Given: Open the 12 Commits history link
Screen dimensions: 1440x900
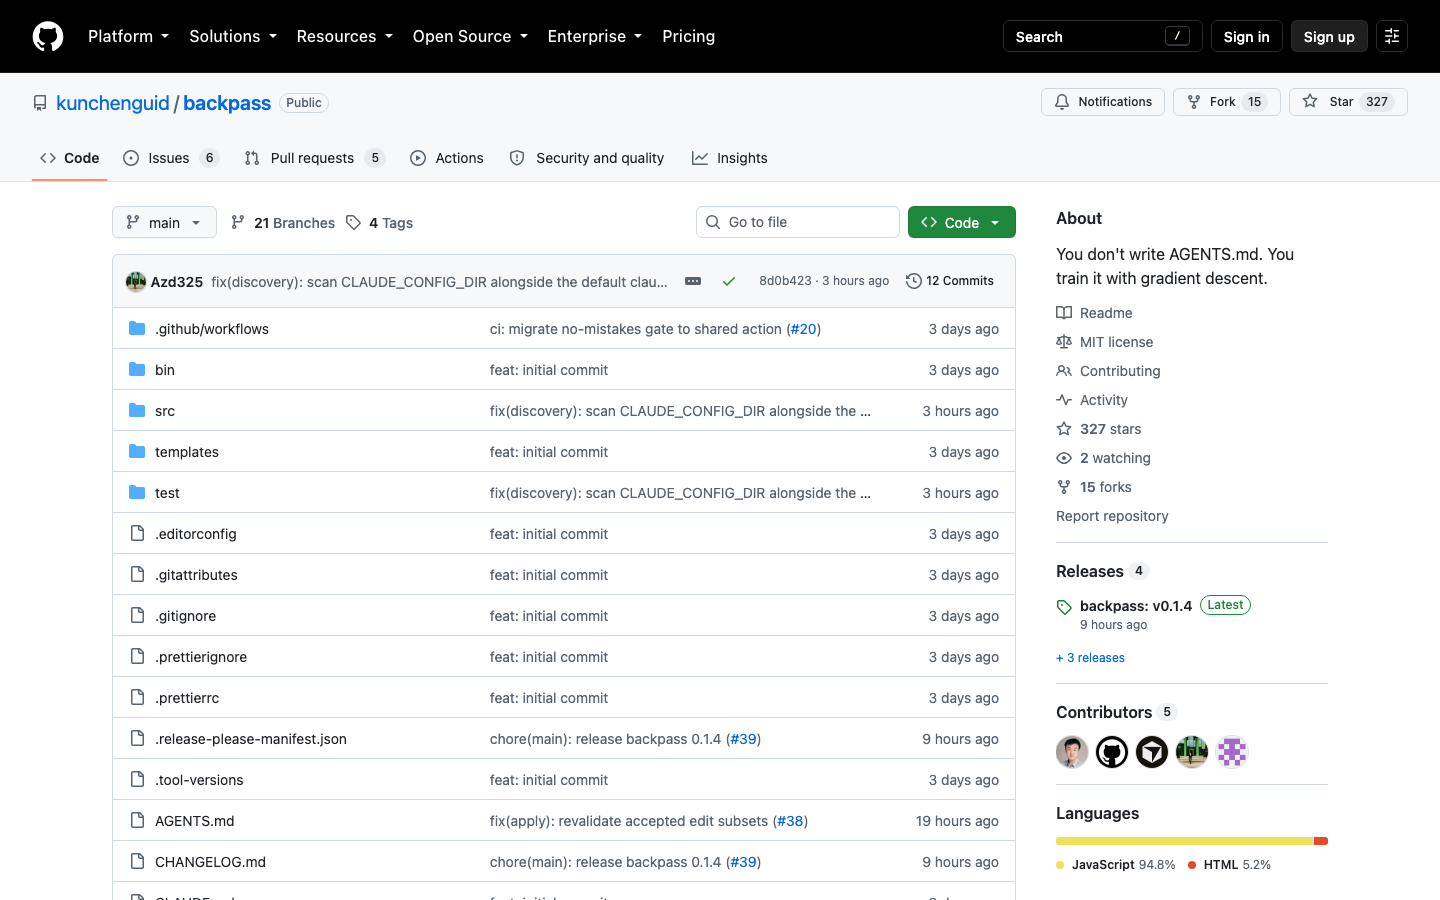Looking at the screenshot, I should (x=950, y=281).
